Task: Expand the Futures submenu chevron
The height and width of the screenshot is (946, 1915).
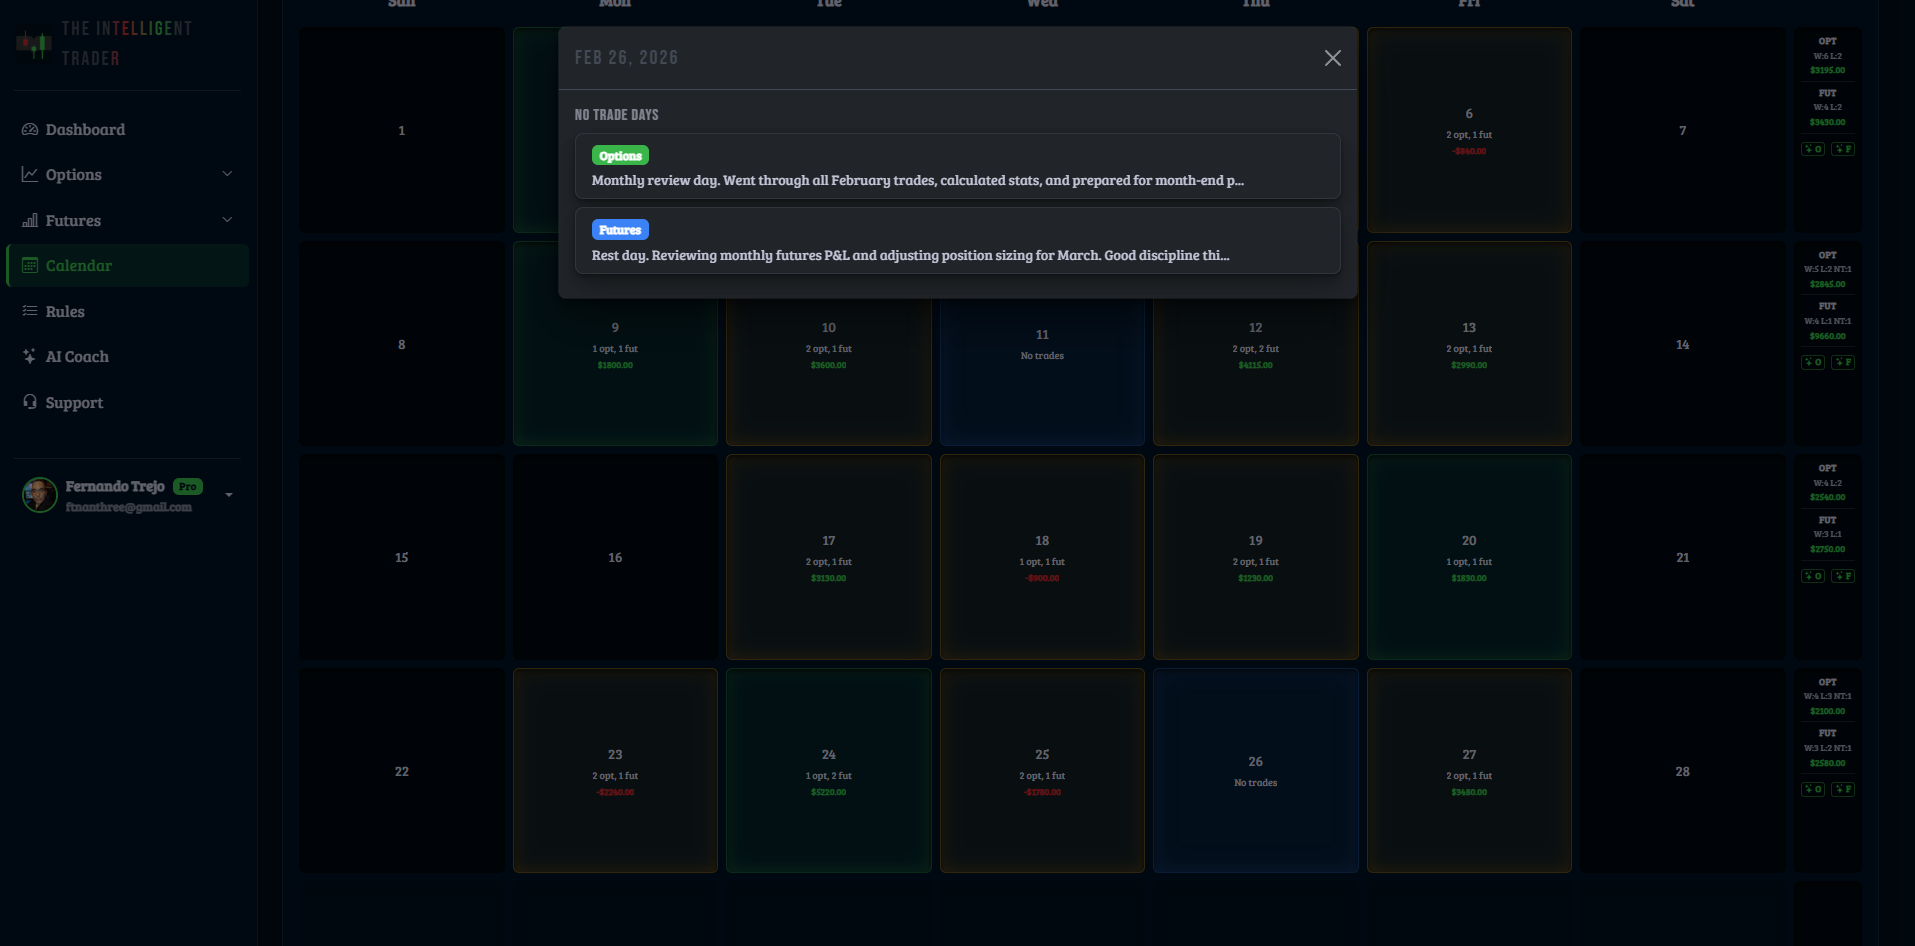Action: (228, 219)
